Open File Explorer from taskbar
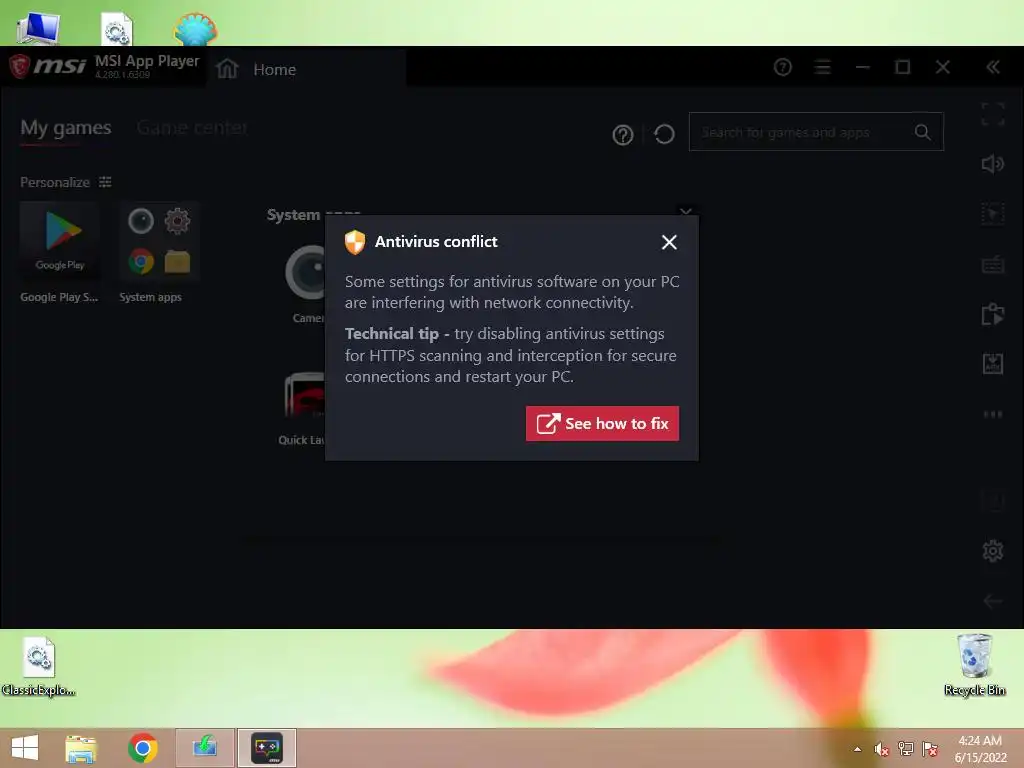Viewport: 1024px width, 768px height. [x=81, y=748]
